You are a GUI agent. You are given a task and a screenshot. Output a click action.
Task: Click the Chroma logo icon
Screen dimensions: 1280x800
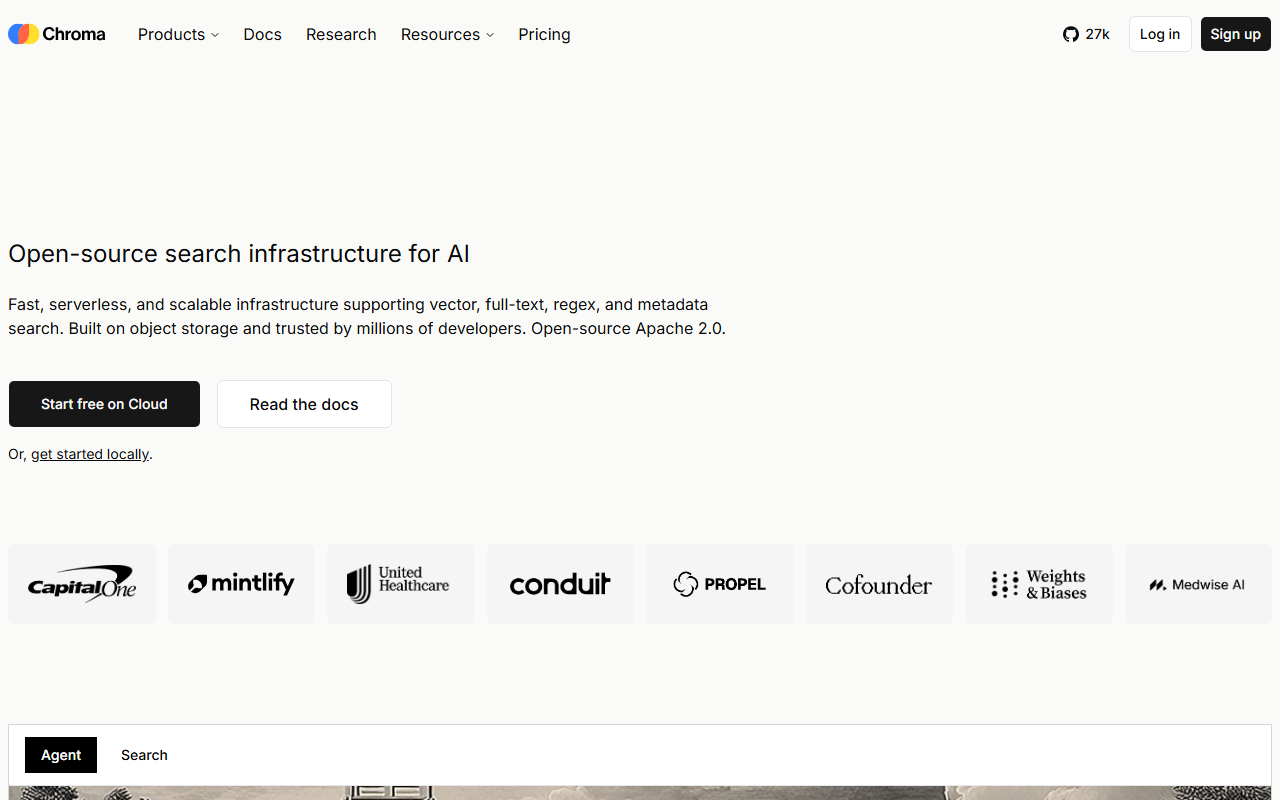(x=24, y=34)
